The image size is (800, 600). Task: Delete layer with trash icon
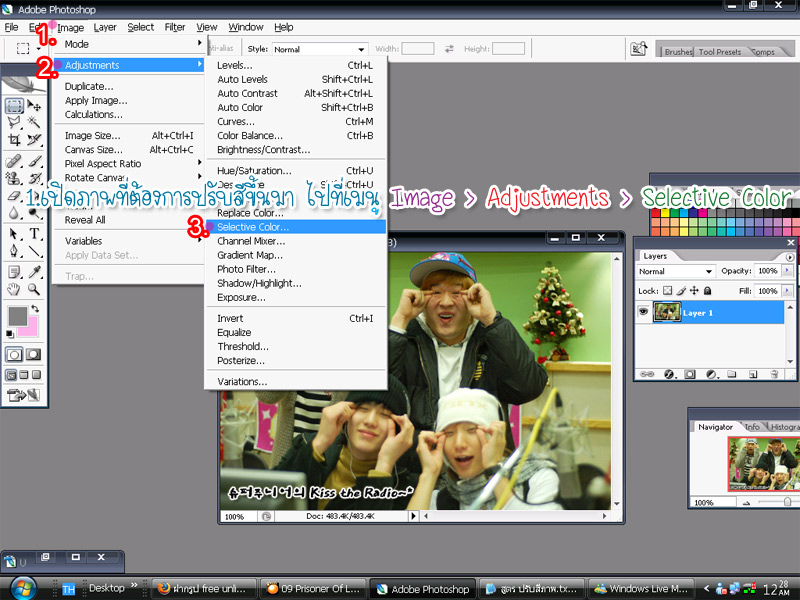point(774,374)
